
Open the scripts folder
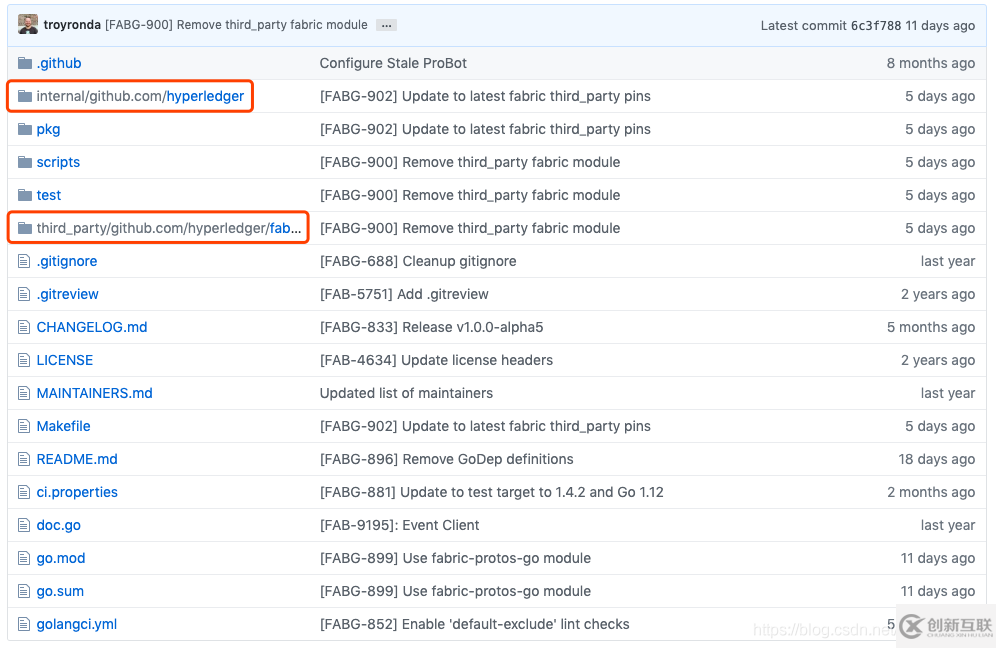tap(58, 162)
